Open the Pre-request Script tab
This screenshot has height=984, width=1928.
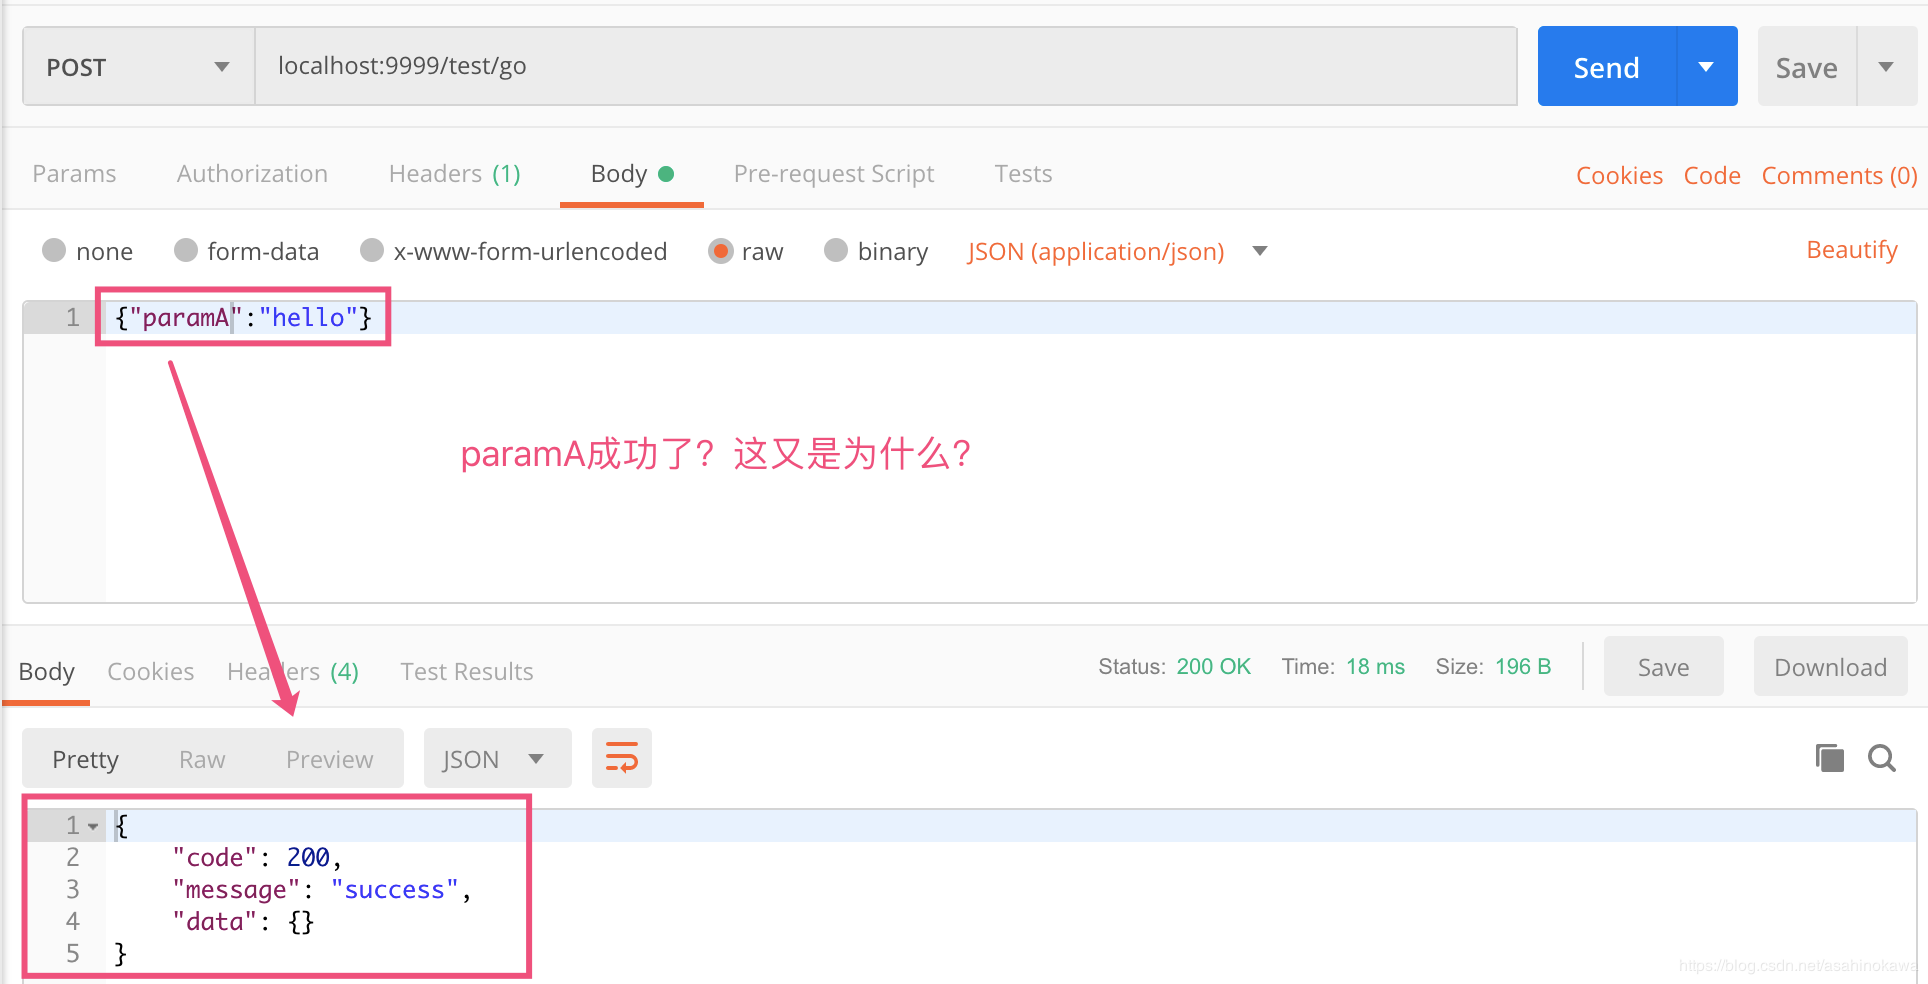pos(834,174)
